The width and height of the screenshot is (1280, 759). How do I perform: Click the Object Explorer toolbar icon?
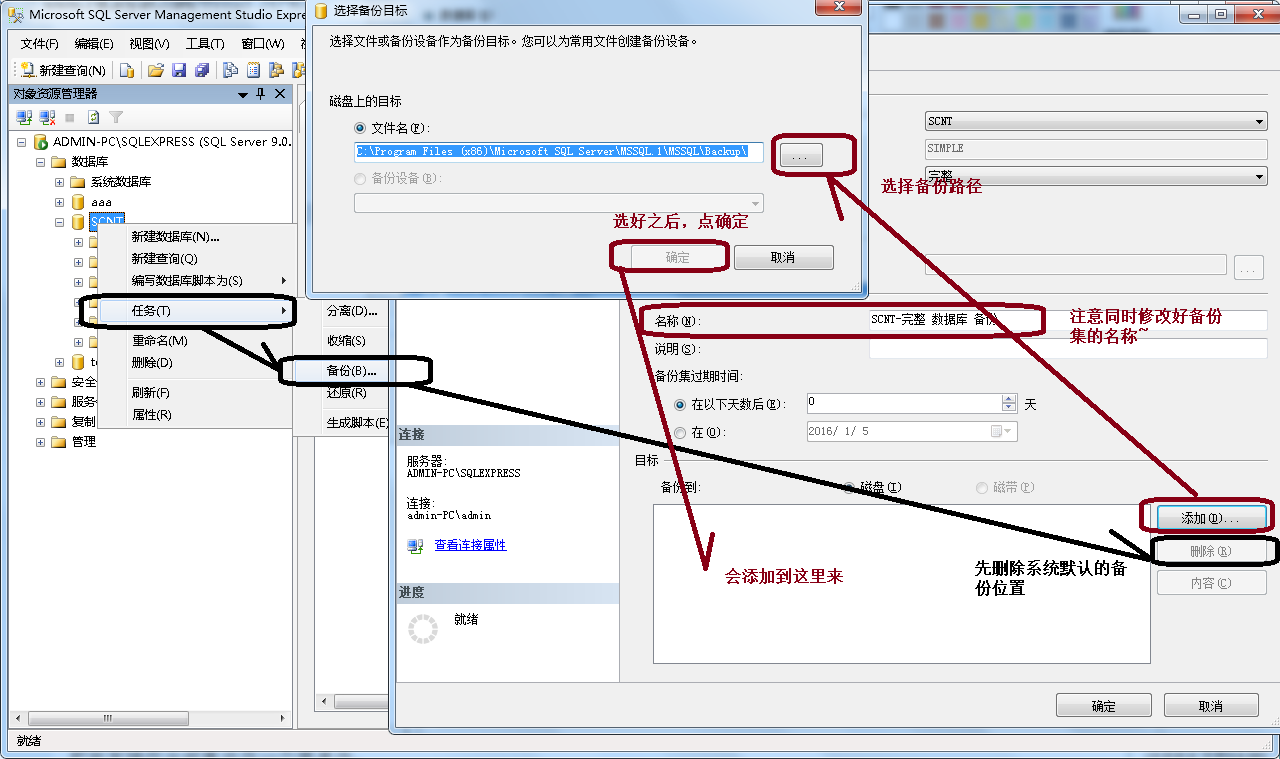[x=276, y=70]
